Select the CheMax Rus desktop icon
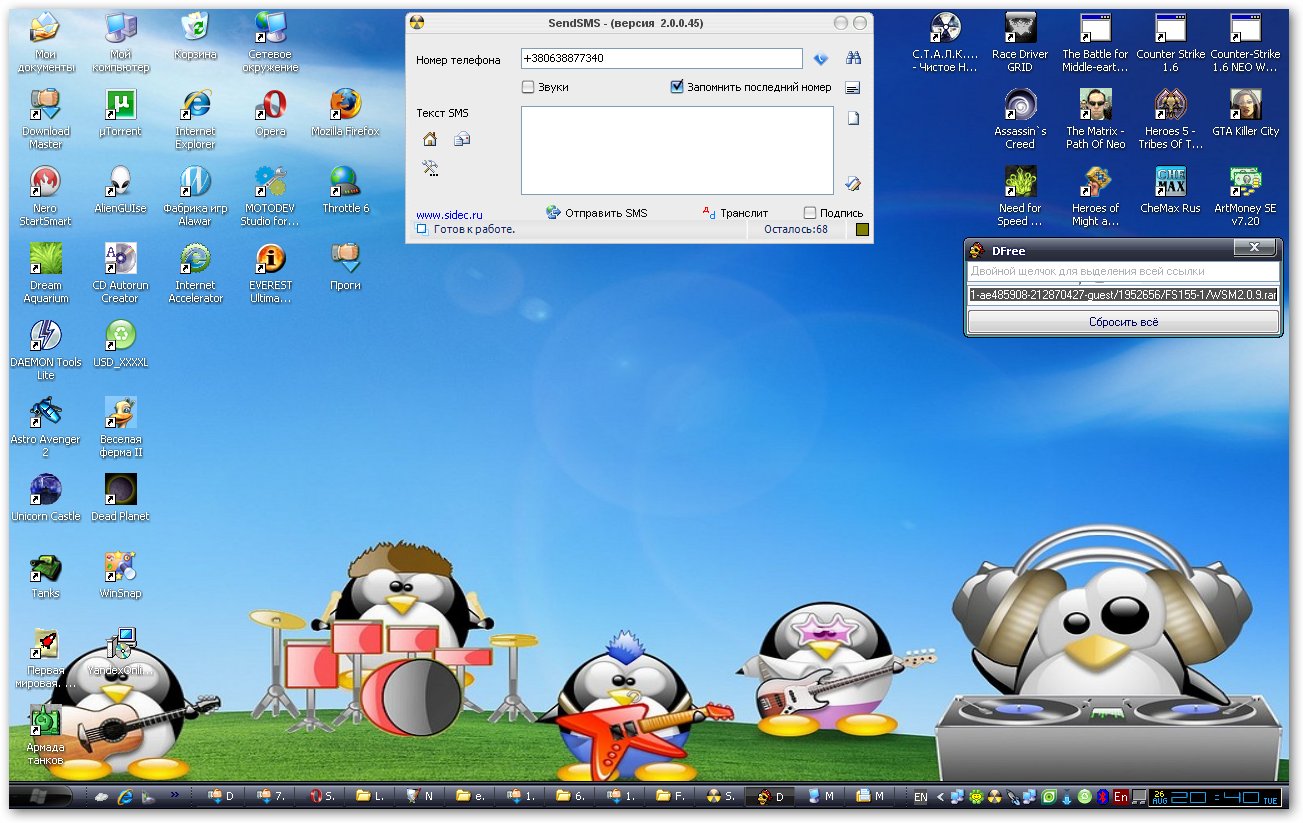1303x823 pixels. tap(1170, 190)
